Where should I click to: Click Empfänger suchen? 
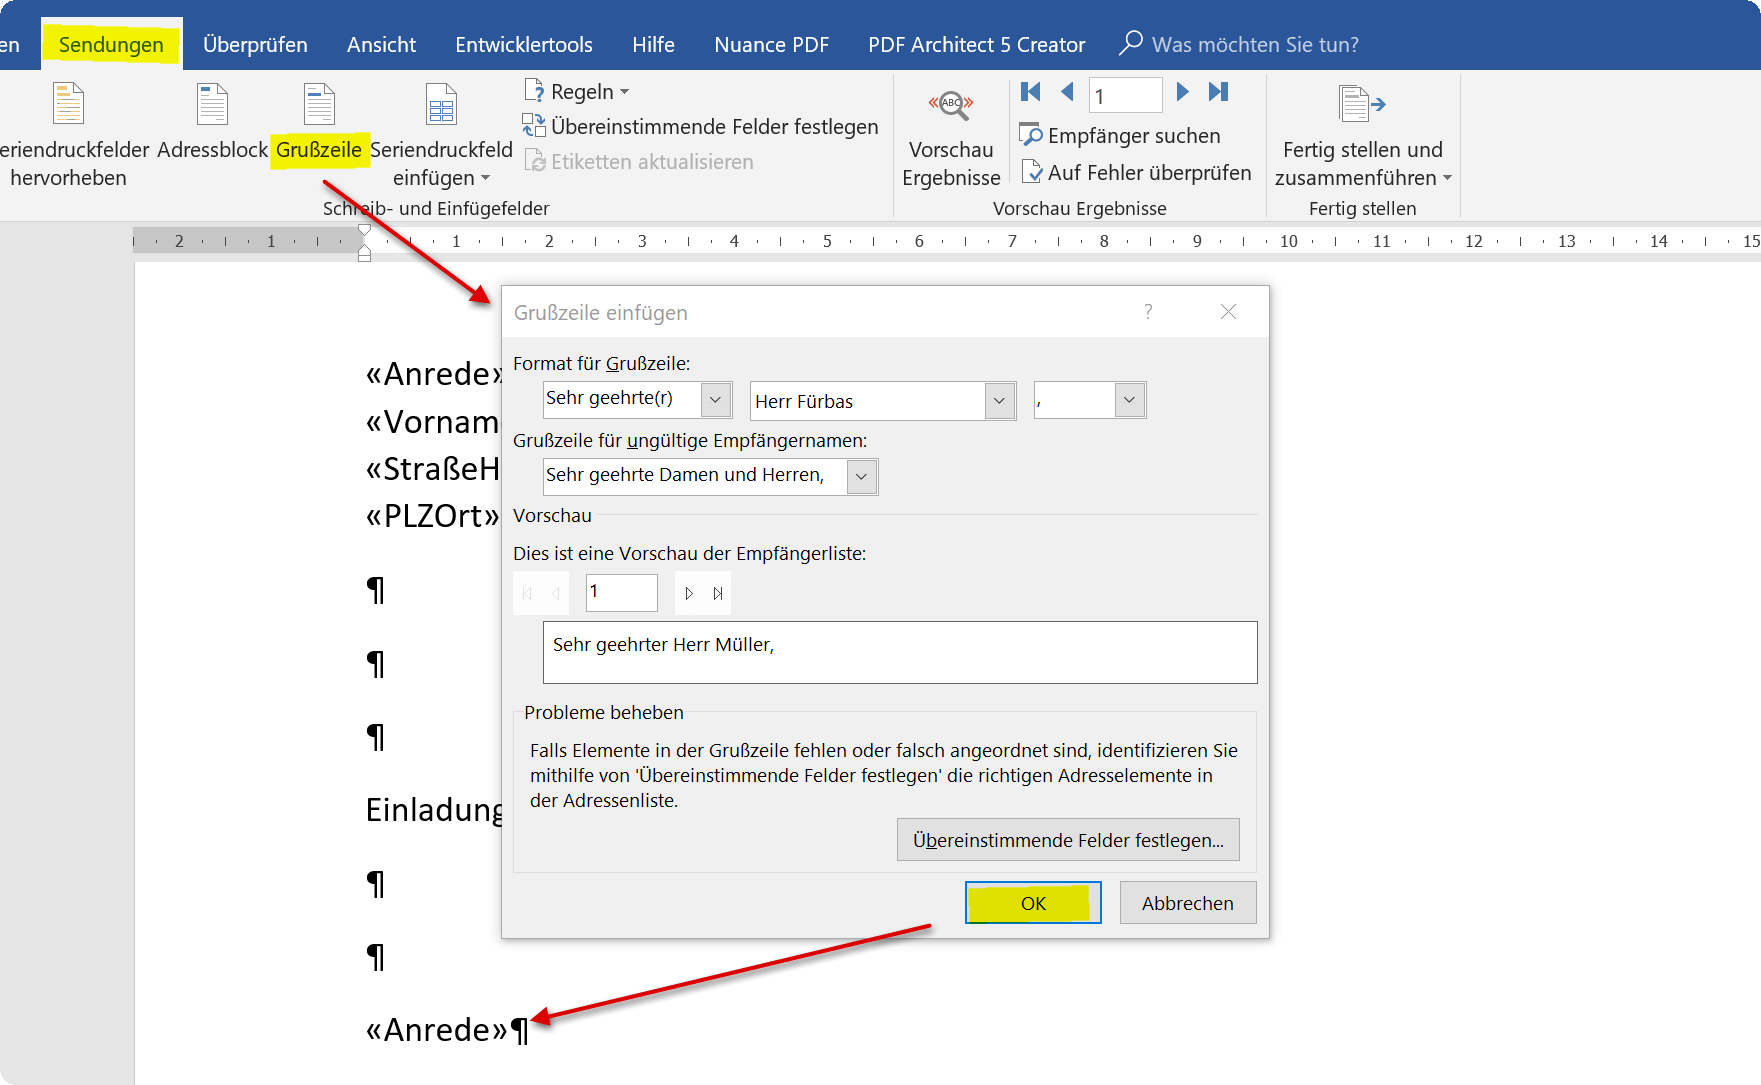[x=1120, y=135]
